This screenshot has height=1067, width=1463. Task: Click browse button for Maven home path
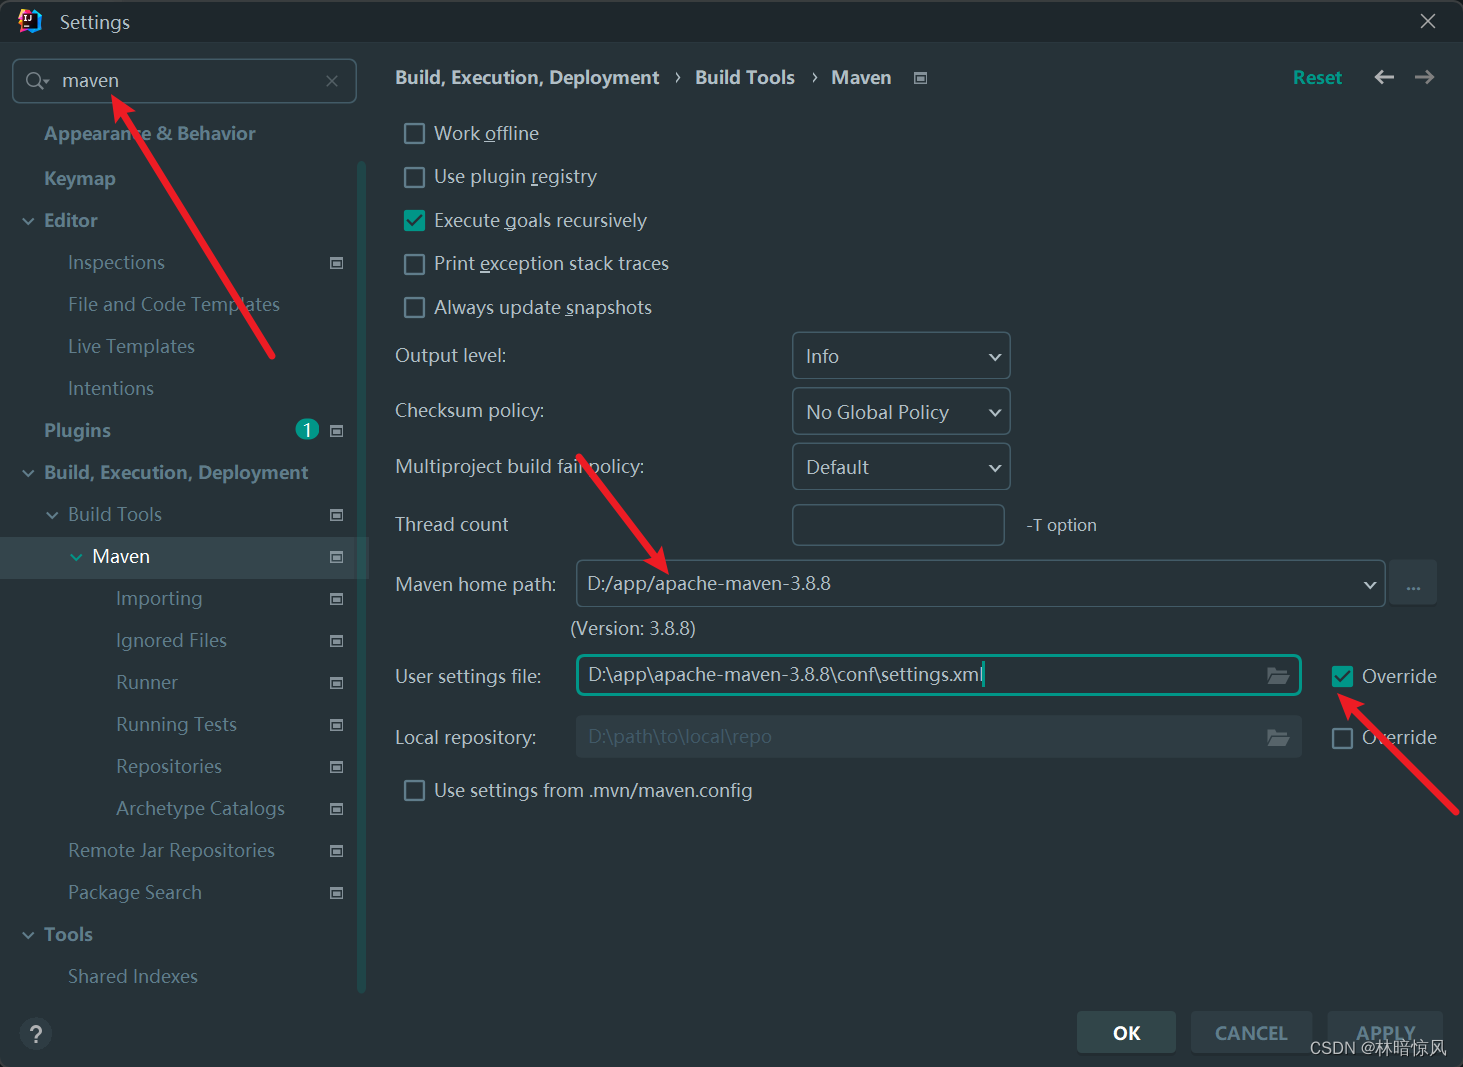pyautogui.click(x=1413, y=584)
